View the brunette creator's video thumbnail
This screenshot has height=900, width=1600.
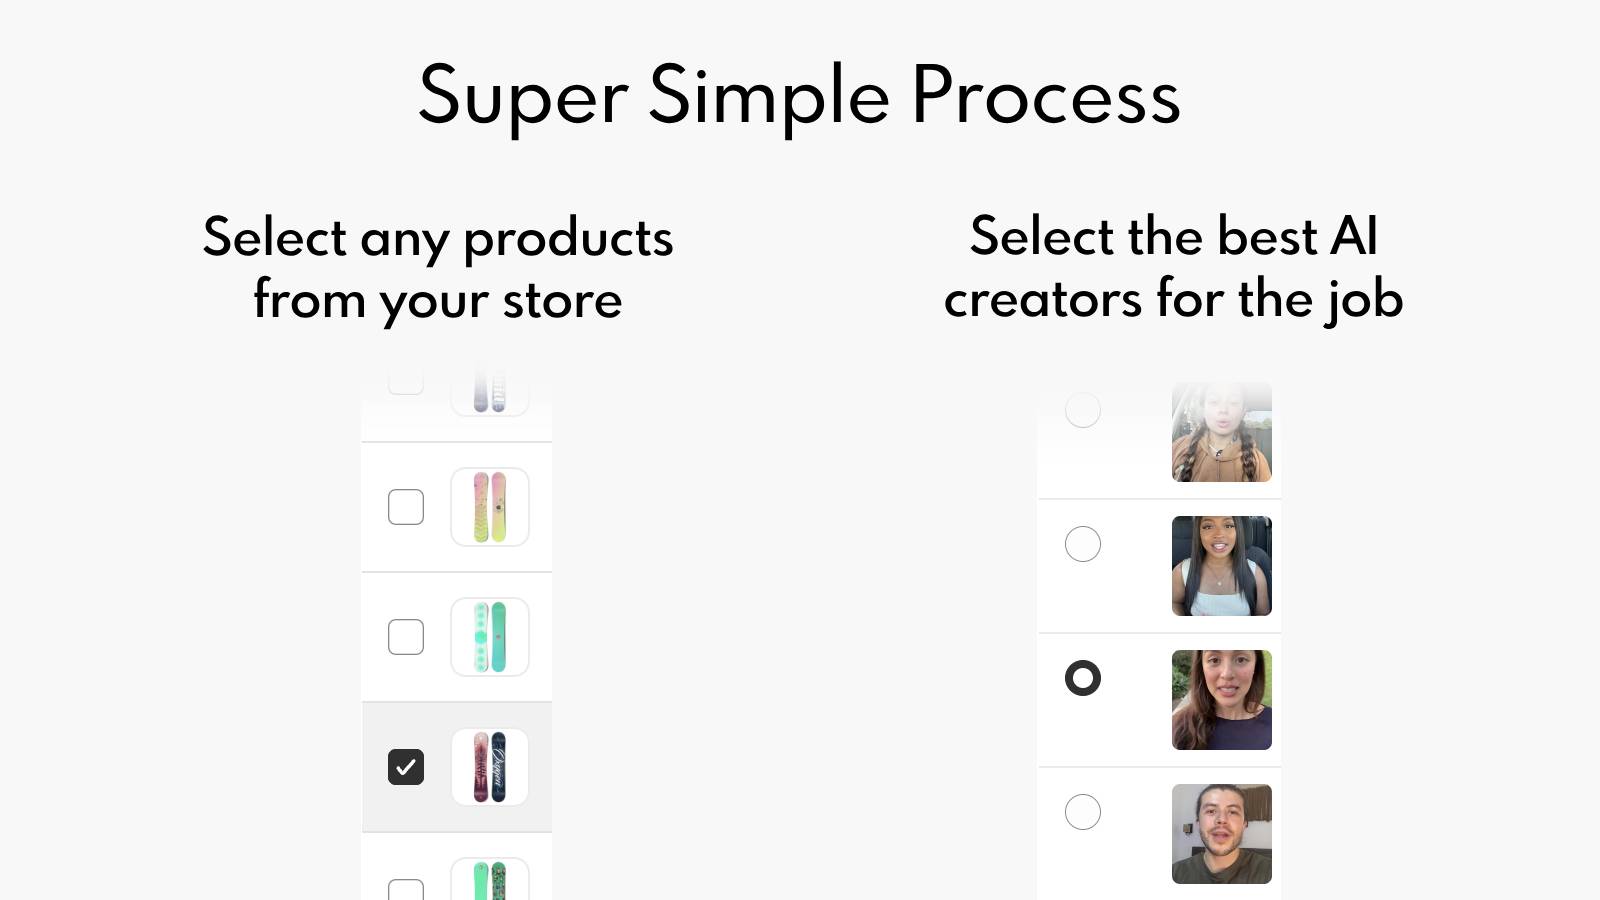point(1221,699)
